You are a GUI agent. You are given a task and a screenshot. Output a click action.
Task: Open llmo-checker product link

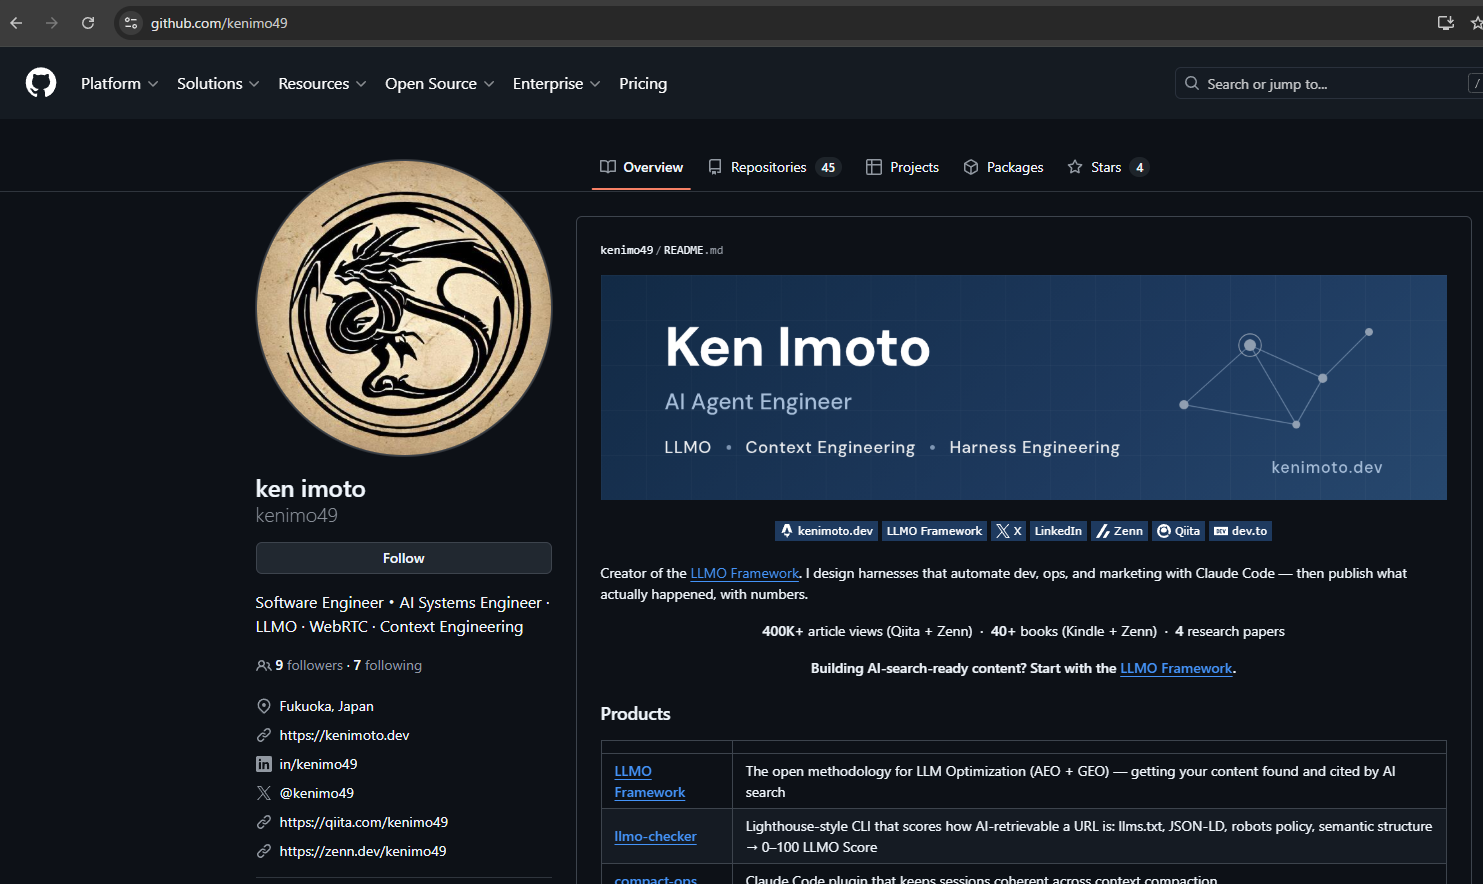pyautogui.click(x=655, y=837)
